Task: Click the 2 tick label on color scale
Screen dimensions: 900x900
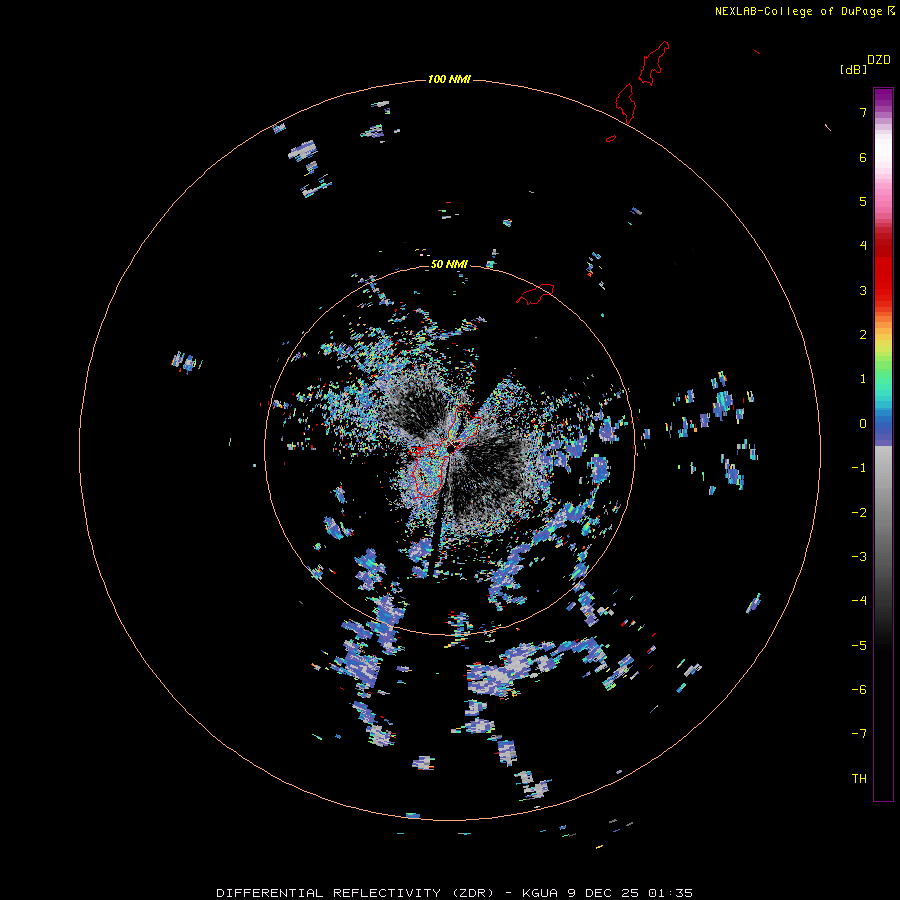Action: click(x=863, y=335)
